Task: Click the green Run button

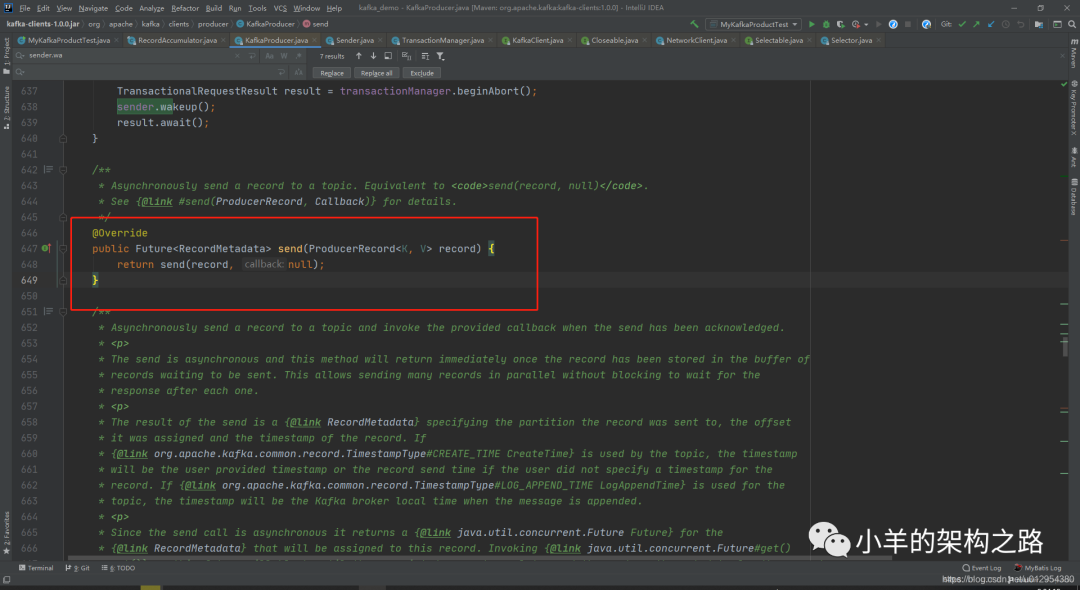Action: [811, 24]
